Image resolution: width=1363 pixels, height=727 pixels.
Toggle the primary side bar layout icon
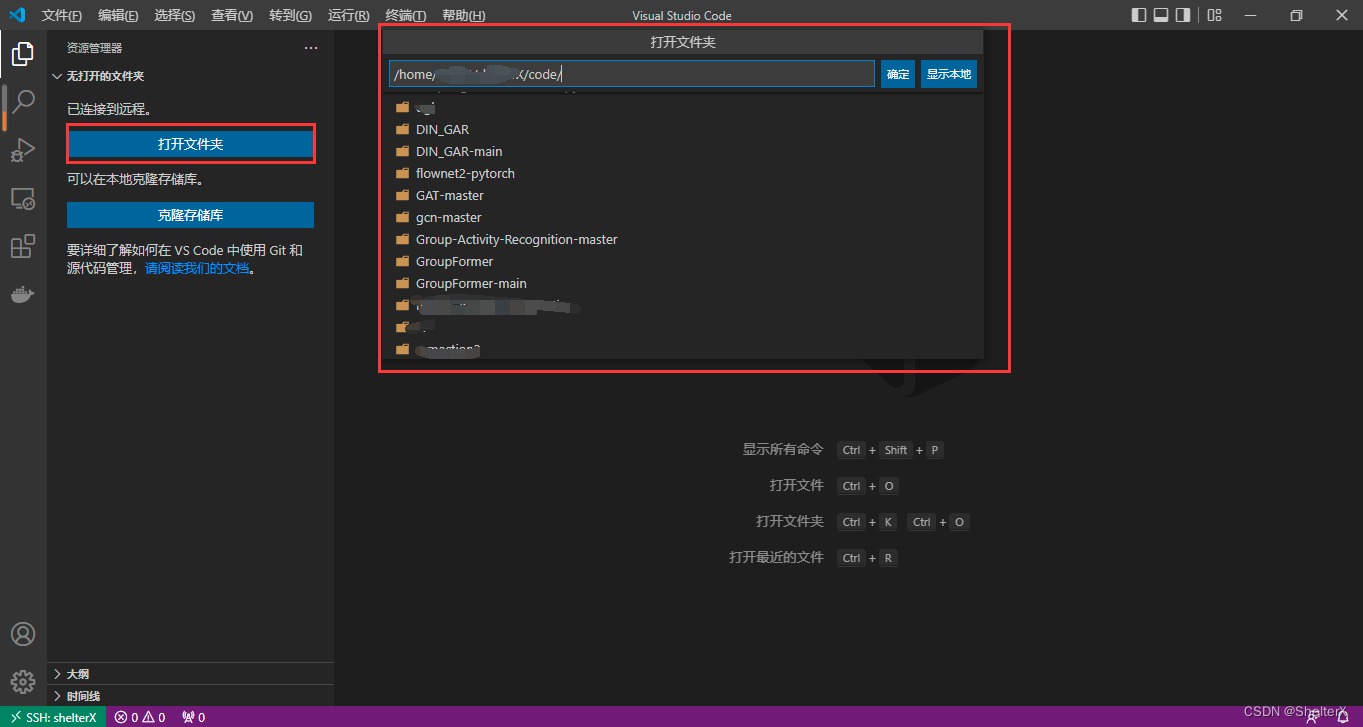(1139, 15)
